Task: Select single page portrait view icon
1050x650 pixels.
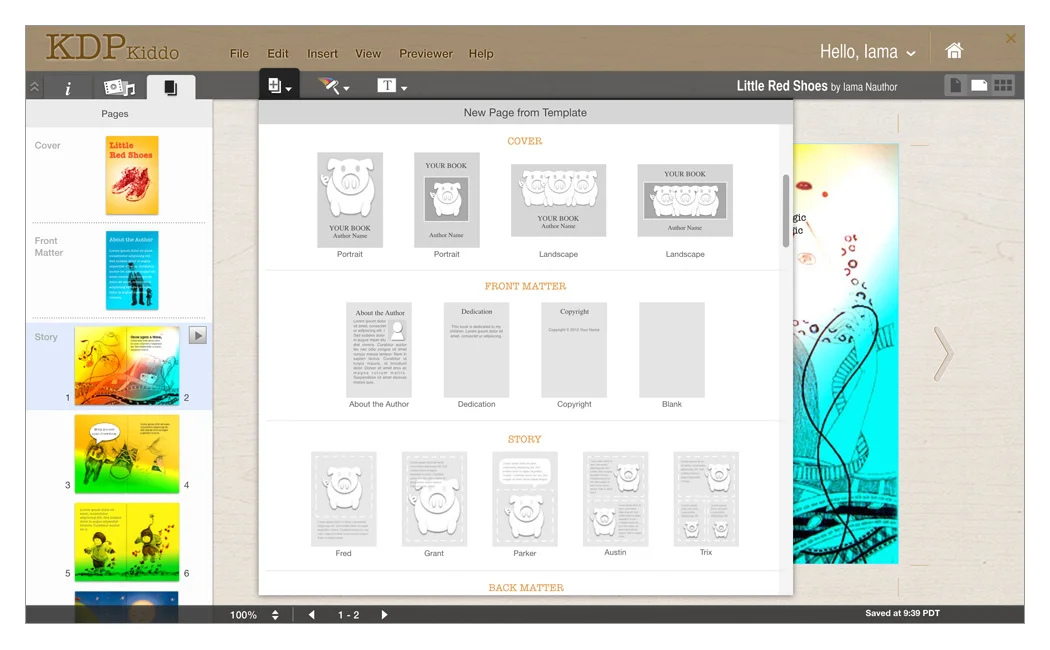Action: pos(956,86)
